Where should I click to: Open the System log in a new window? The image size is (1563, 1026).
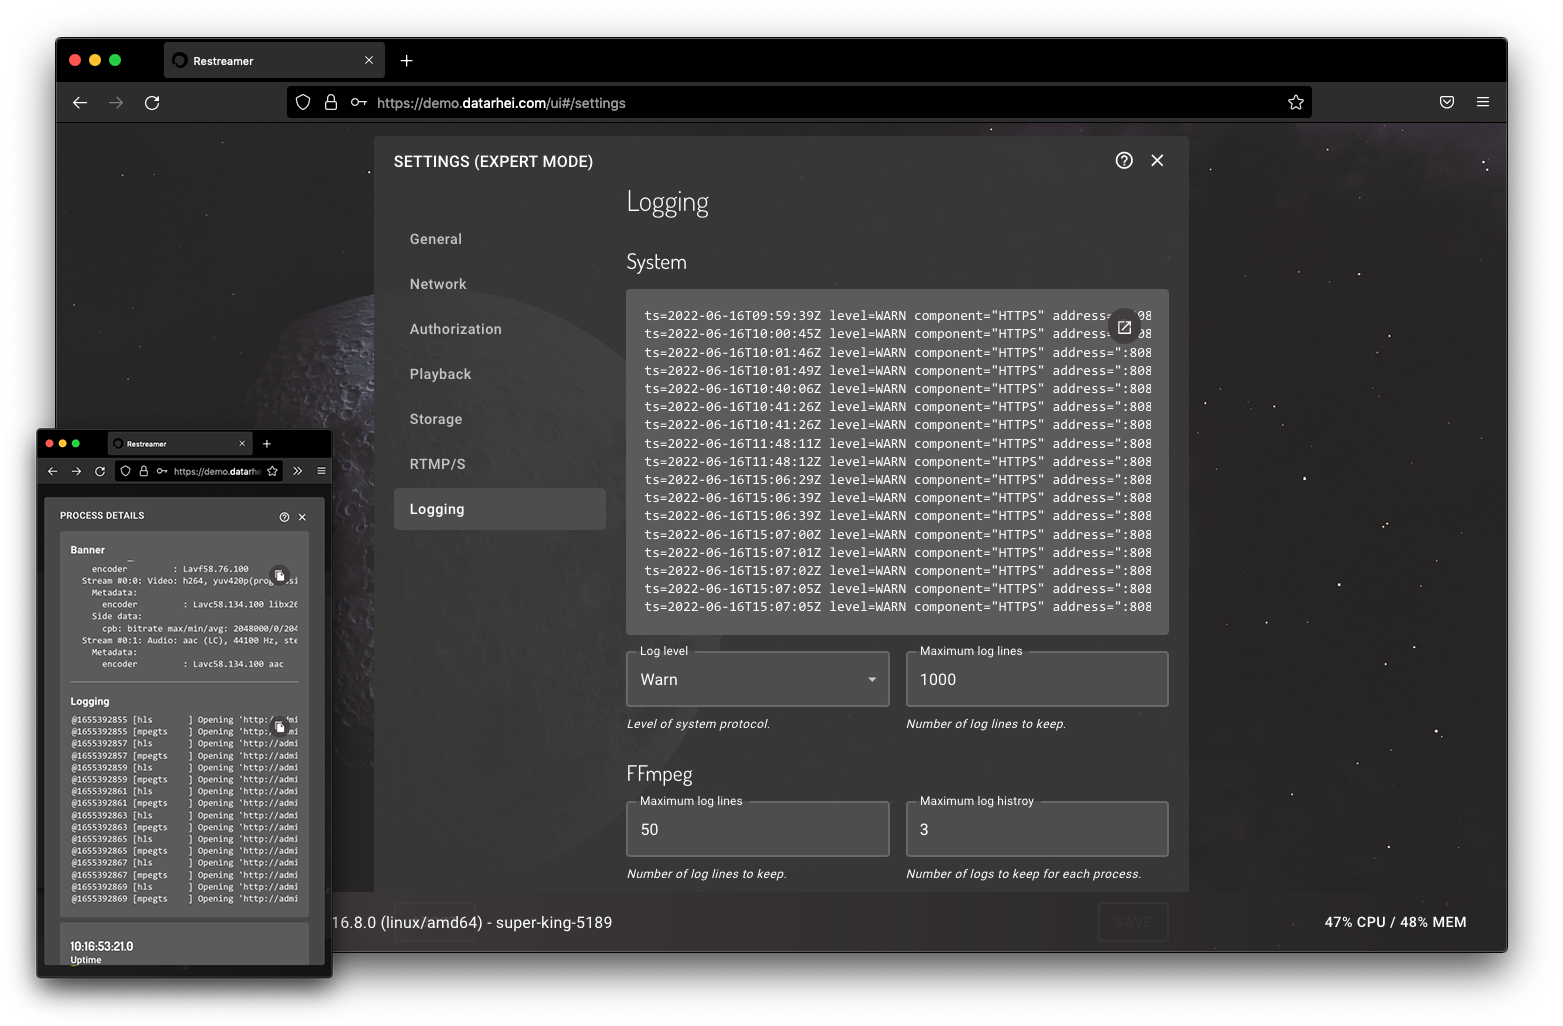coord(1124,327)
